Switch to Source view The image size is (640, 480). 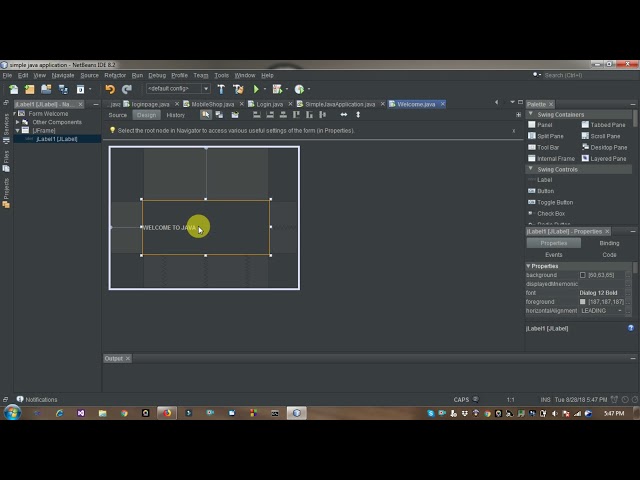tap(118, 115)
